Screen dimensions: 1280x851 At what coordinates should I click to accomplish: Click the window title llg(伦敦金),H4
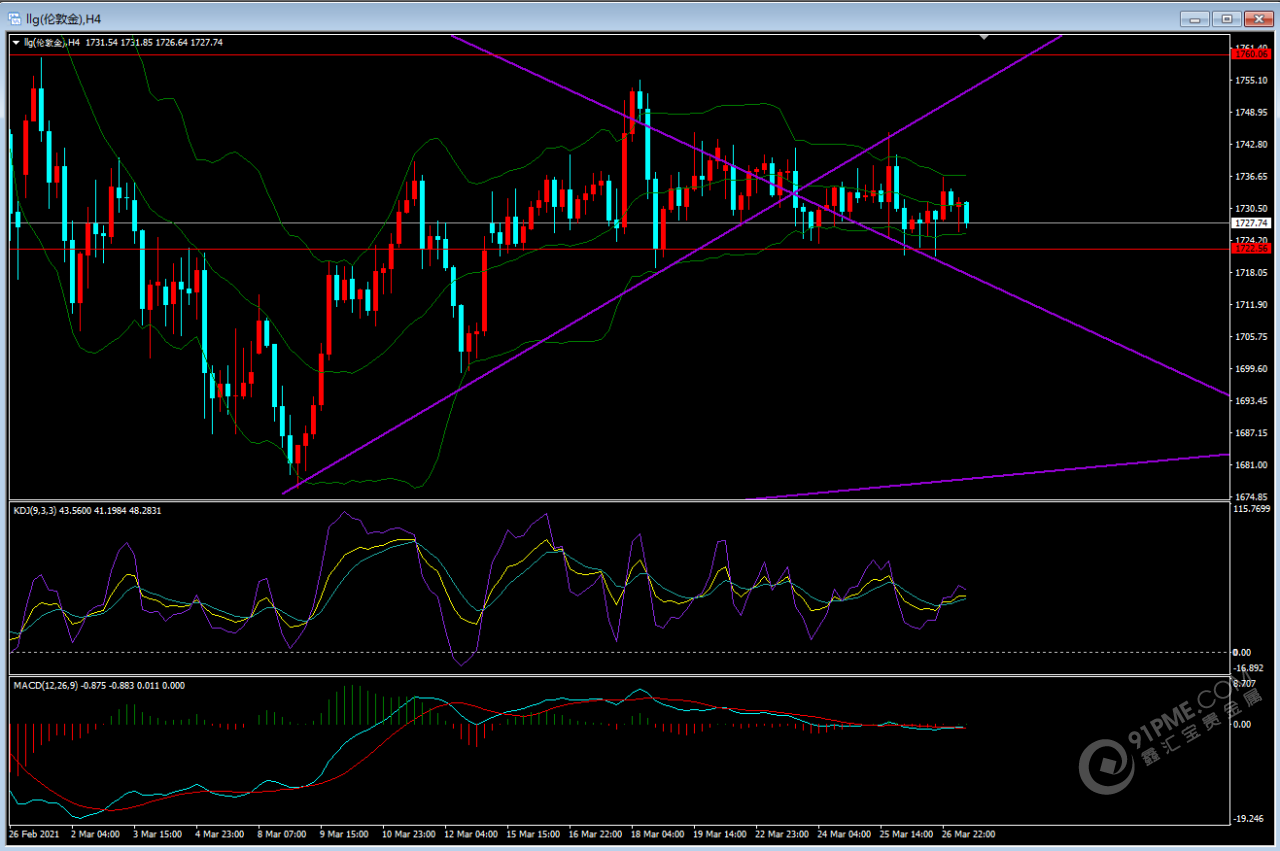pyautogui.click(x=64, y=18)
